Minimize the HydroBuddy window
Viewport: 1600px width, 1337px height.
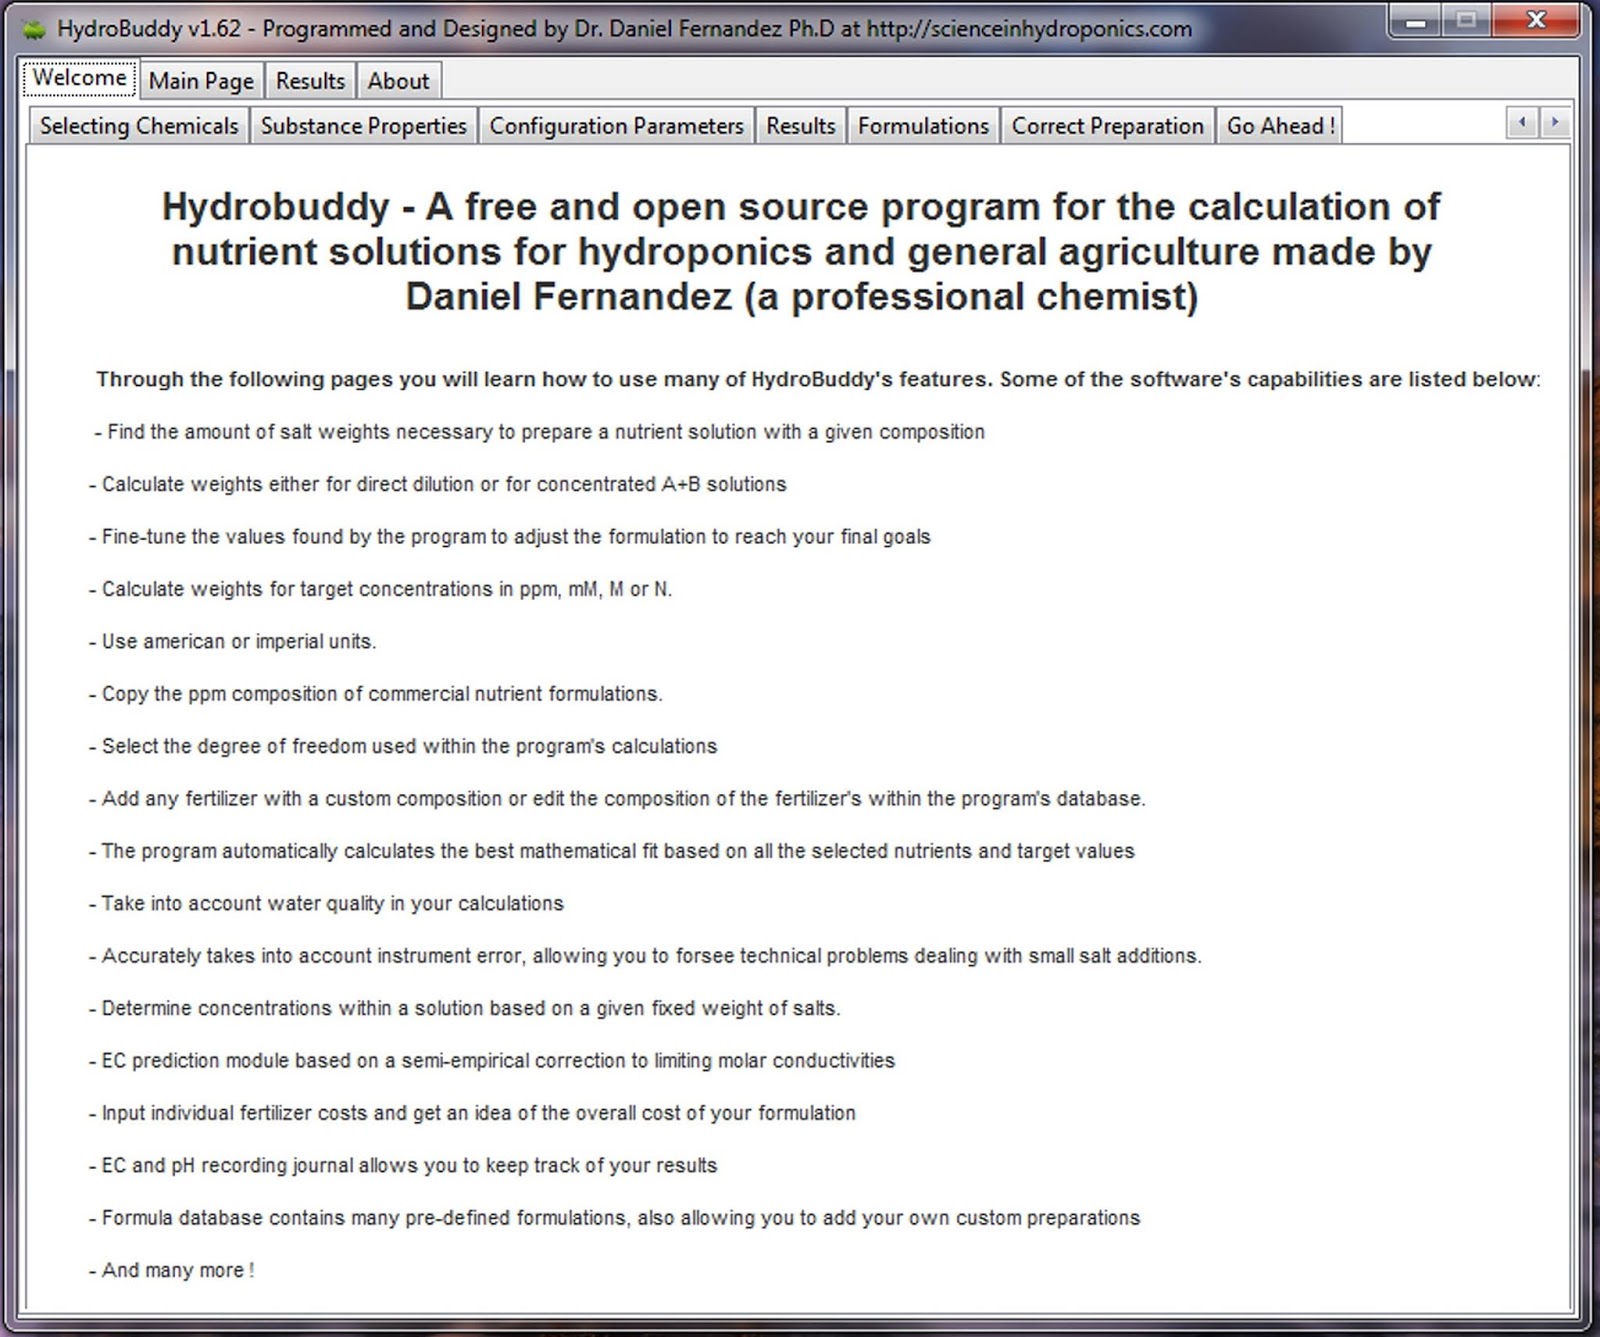1415,20
